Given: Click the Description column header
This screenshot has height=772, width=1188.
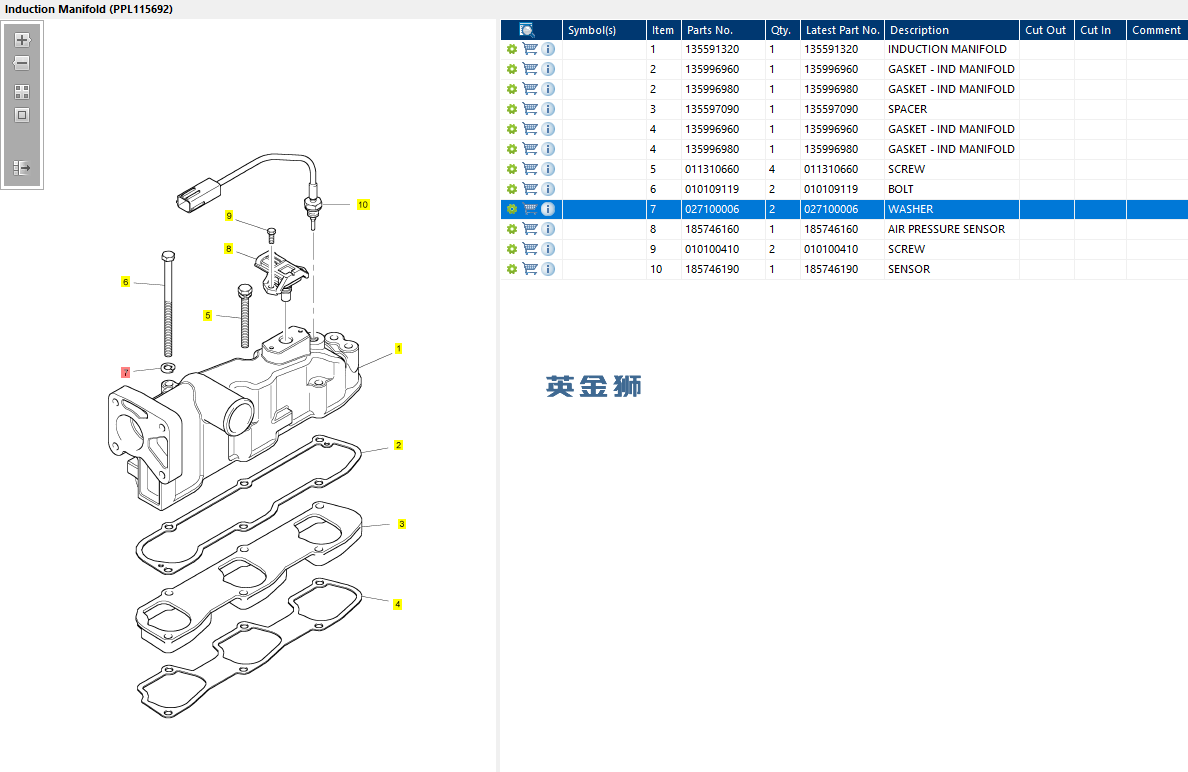Looking at the screenshot, I should tap(952, 30).
